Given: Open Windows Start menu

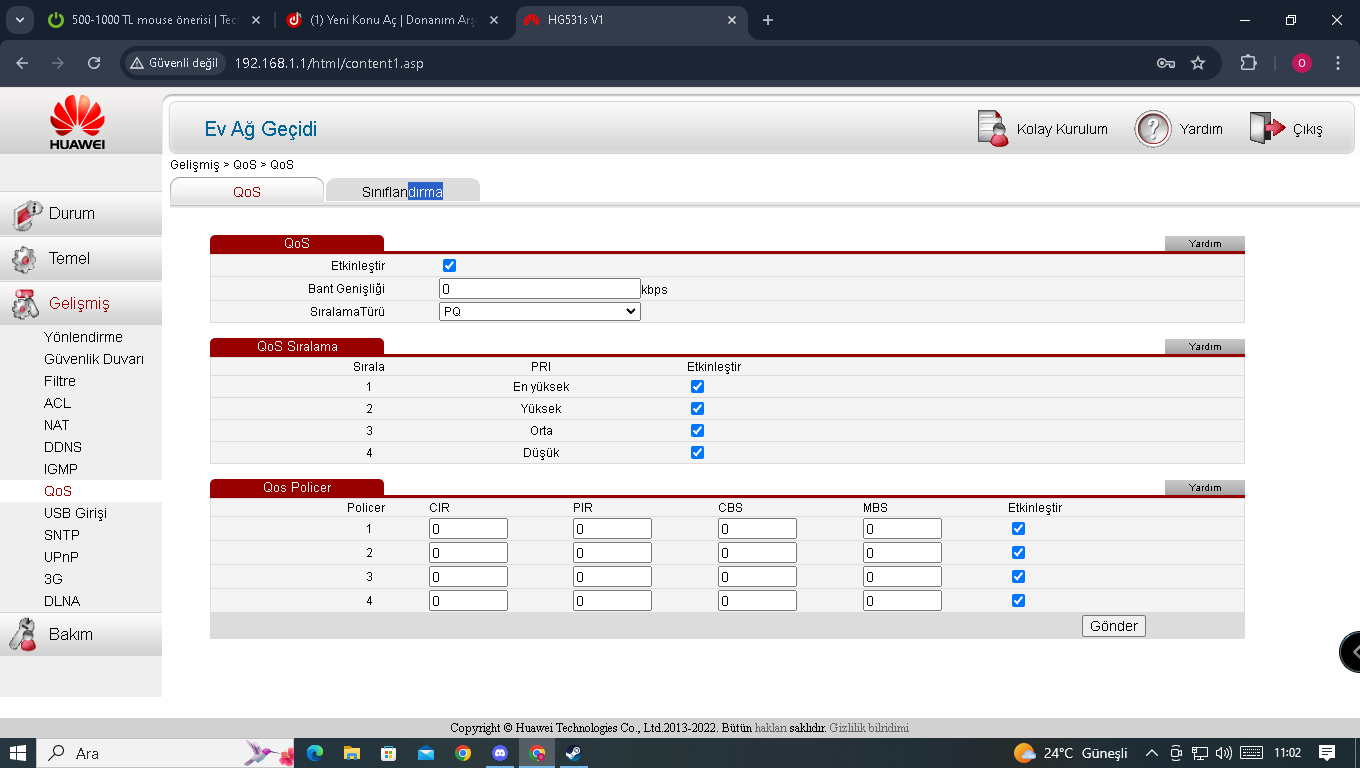Looking at the screenshot, I should coord(18,753).
